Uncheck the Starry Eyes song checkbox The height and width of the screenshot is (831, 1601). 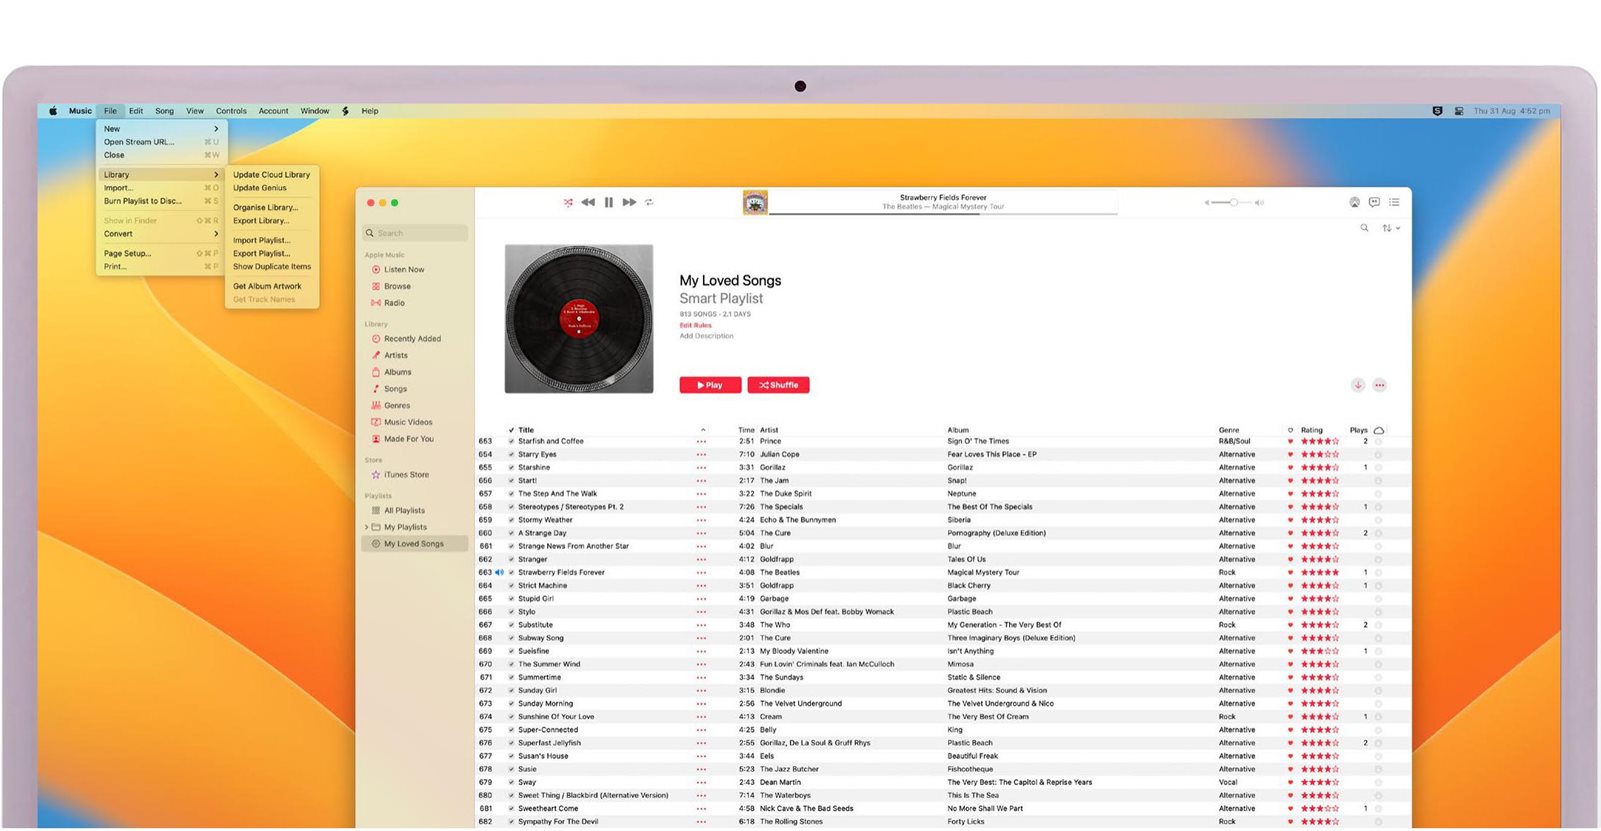coord(511,454)
